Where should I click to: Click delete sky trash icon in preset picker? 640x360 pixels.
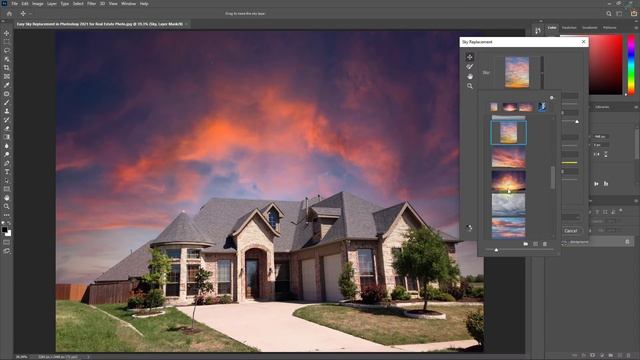pyautogui.click(x=544, y=244)
